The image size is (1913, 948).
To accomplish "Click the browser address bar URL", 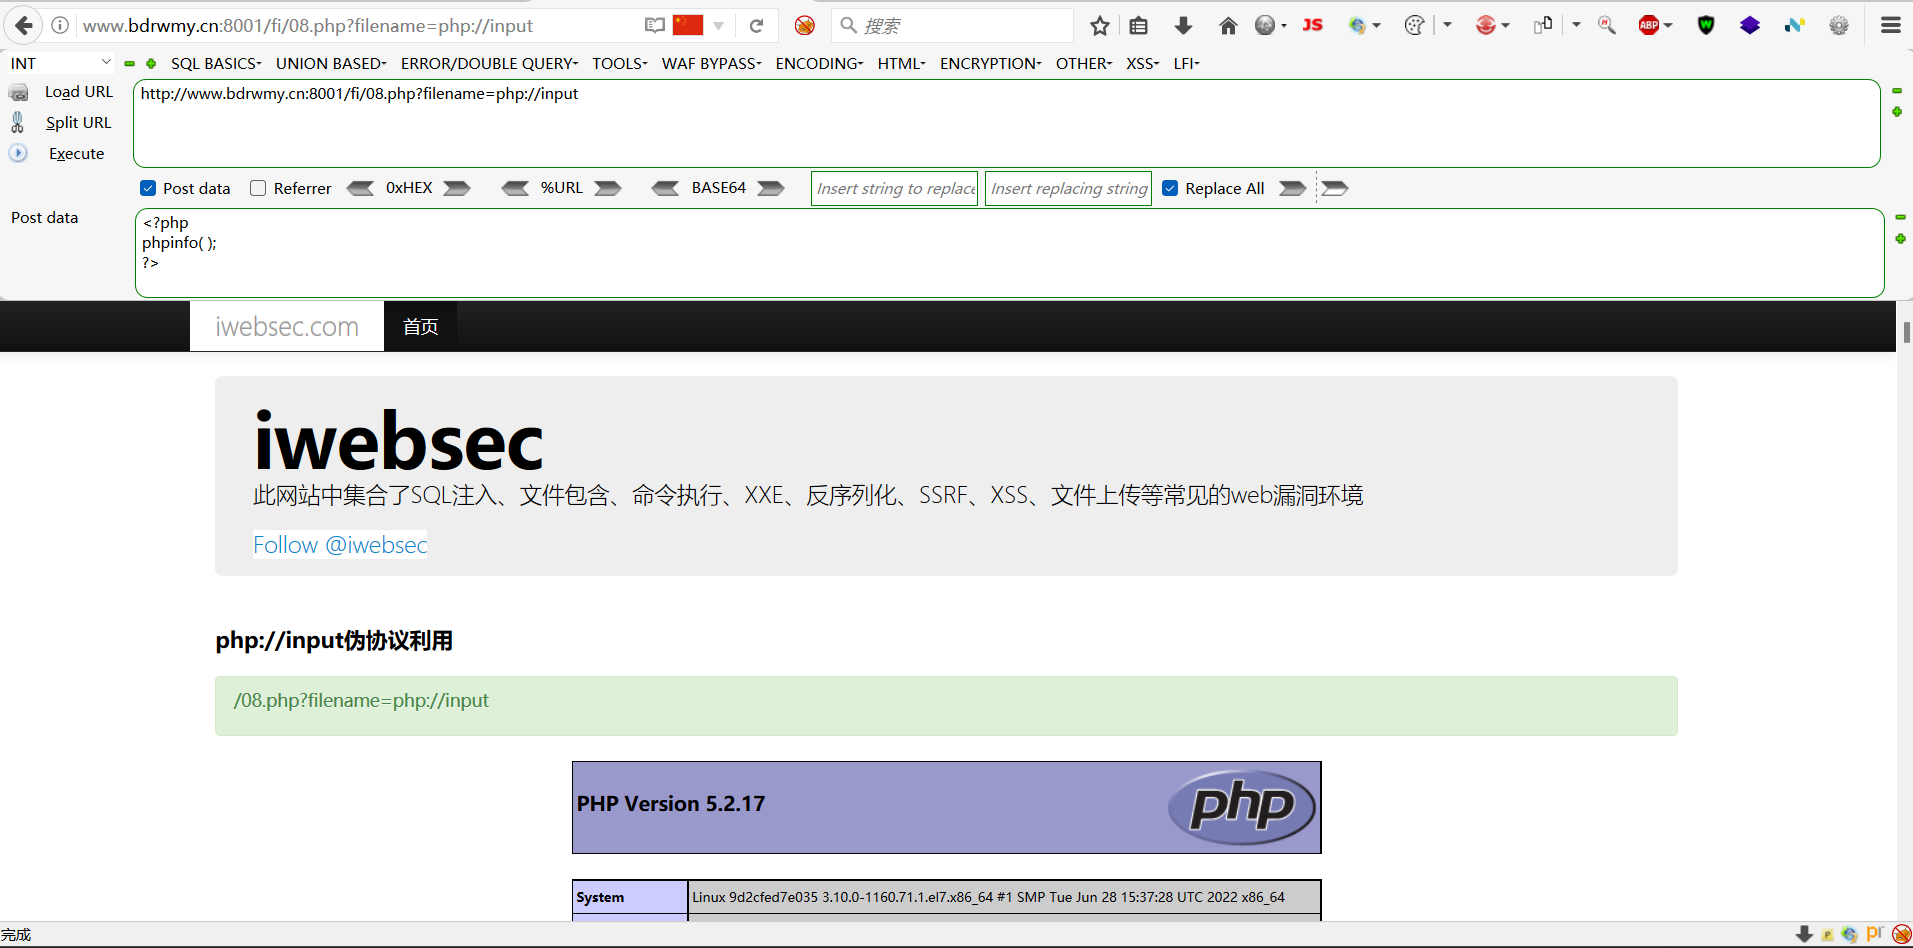I will (x=308, y=25).
